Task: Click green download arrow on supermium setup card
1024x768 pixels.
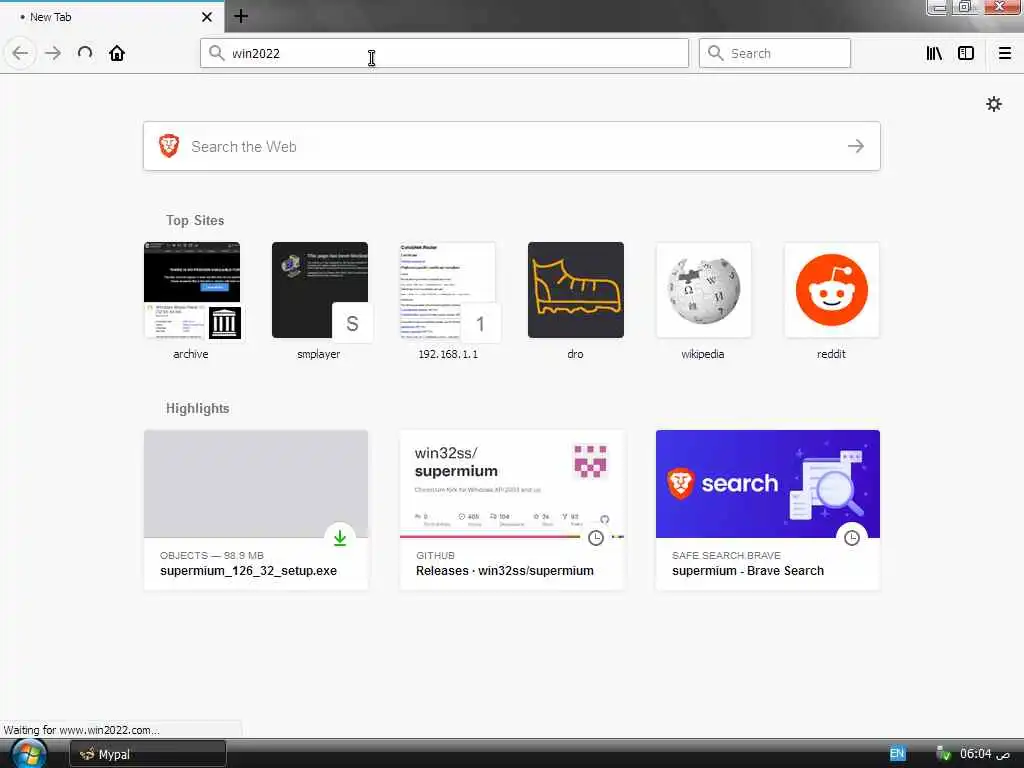Action: (x=340, y=537)
